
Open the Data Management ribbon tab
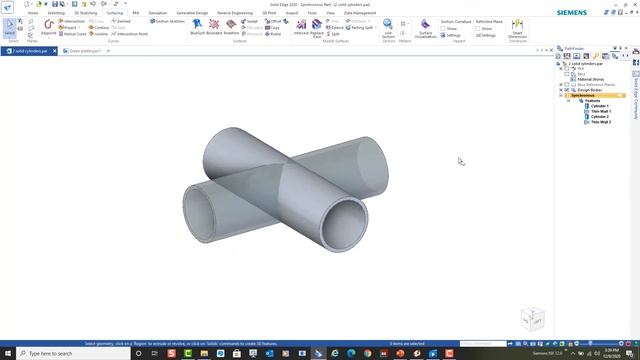pos(360,13)
